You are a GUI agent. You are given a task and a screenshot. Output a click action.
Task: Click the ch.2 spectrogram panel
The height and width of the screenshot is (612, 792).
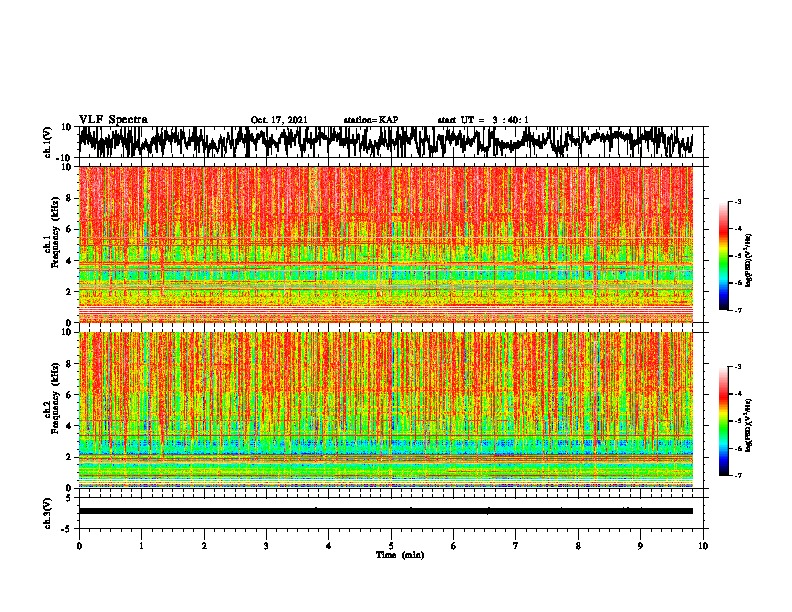click(385, 410)
